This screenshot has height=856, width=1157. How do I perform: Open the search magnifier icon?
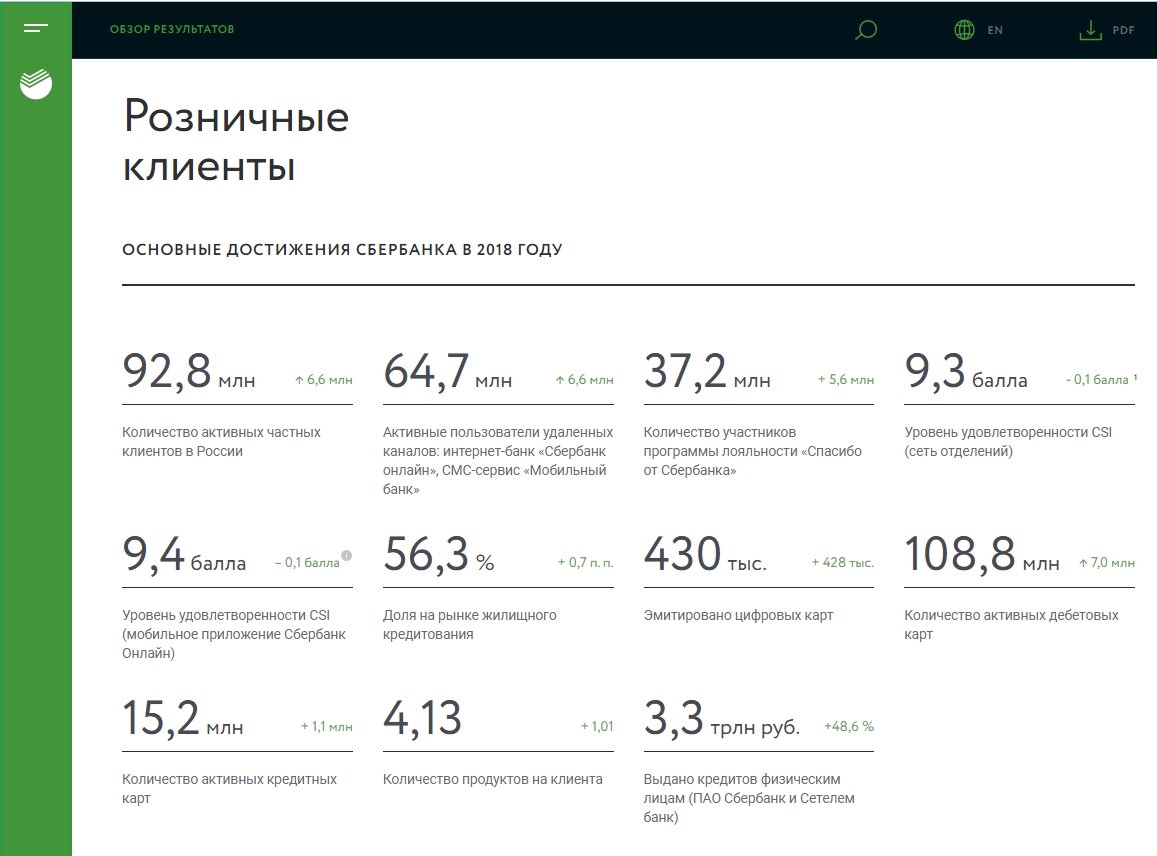[x=866, y=30]
